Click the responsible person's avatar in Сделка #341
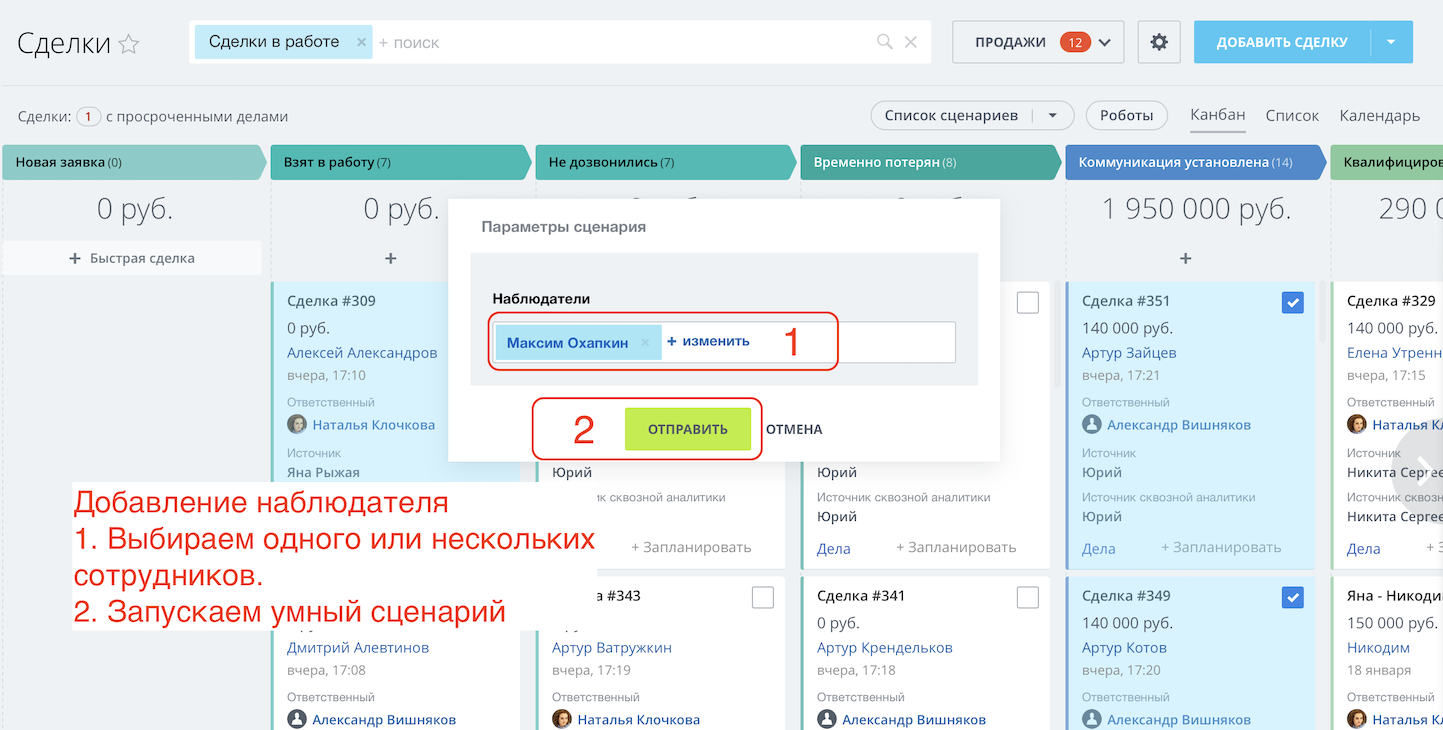The image size is (1443, 730). coord(827,719)
